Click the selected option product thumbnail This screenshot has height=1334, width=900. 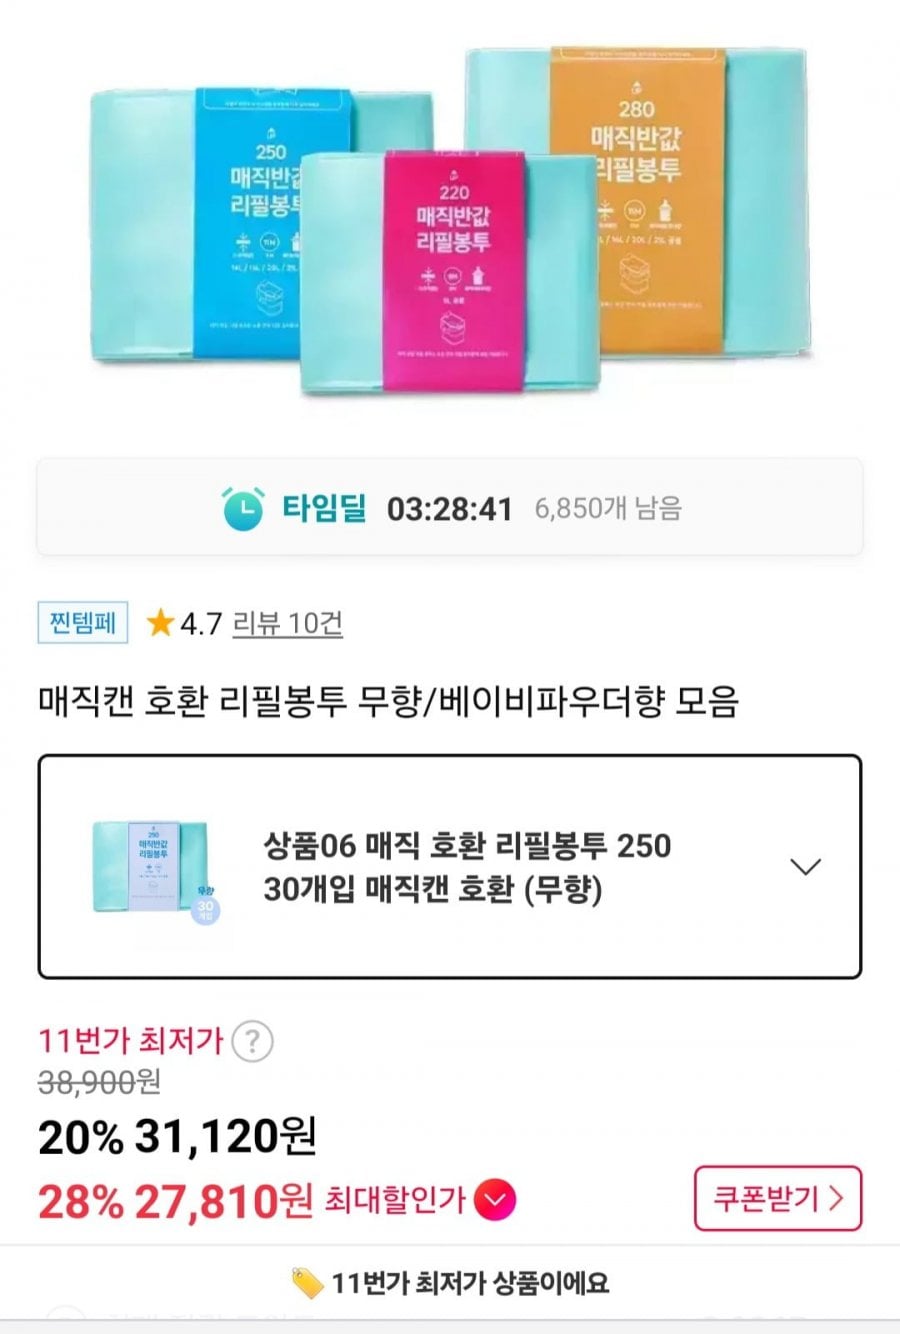[156, 869]
